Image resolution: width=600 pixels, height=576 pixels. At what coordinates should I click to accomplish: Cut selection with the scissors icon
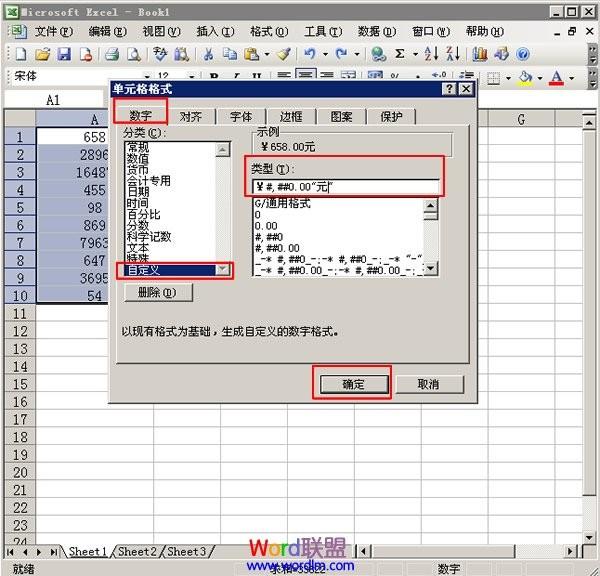pos(208,54)
